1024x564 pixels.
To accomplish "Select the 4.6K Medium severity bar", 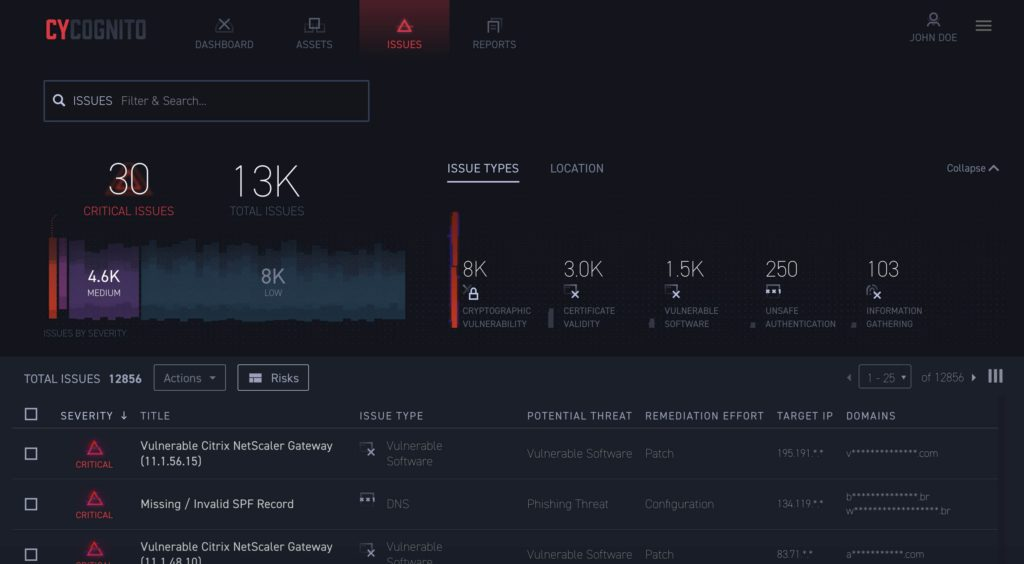I will [104, 281].
